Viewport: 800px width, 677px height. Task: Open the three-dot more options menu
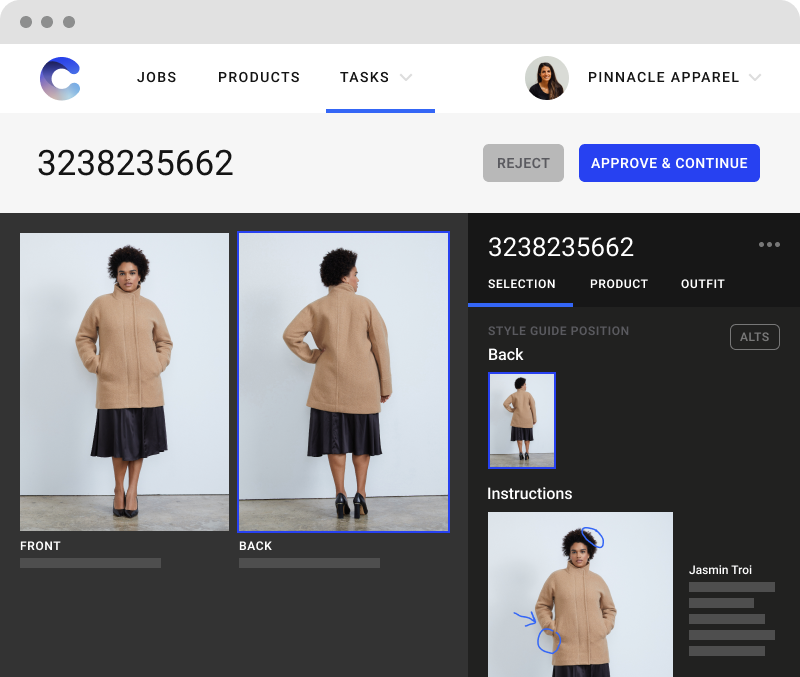(x=769, y=245)
